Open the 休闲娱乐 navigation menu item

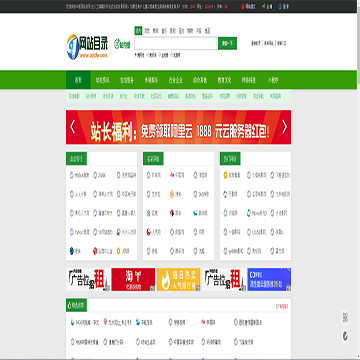tap(151, 80)
